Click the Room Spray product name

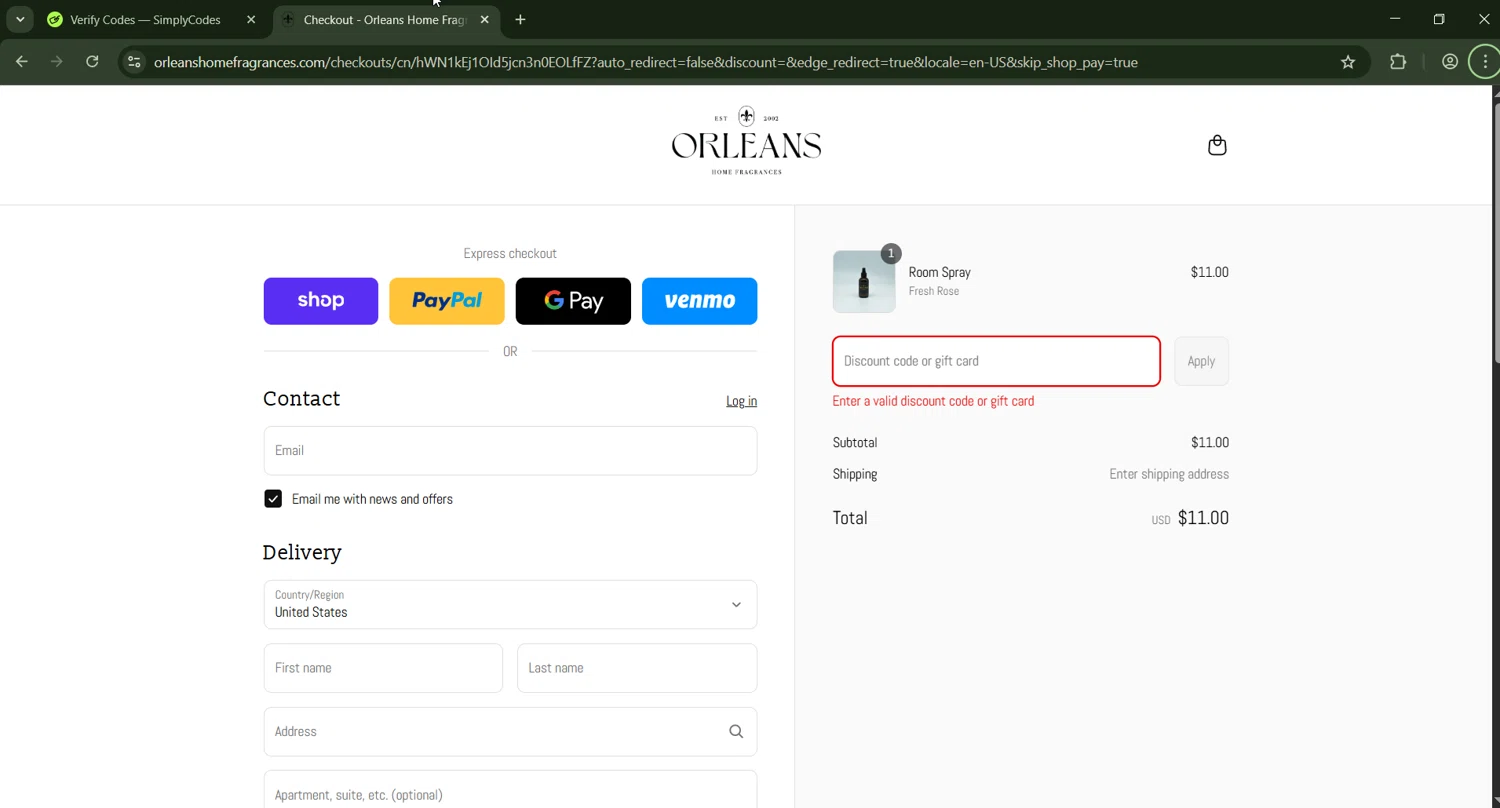(x=939, y=272)
